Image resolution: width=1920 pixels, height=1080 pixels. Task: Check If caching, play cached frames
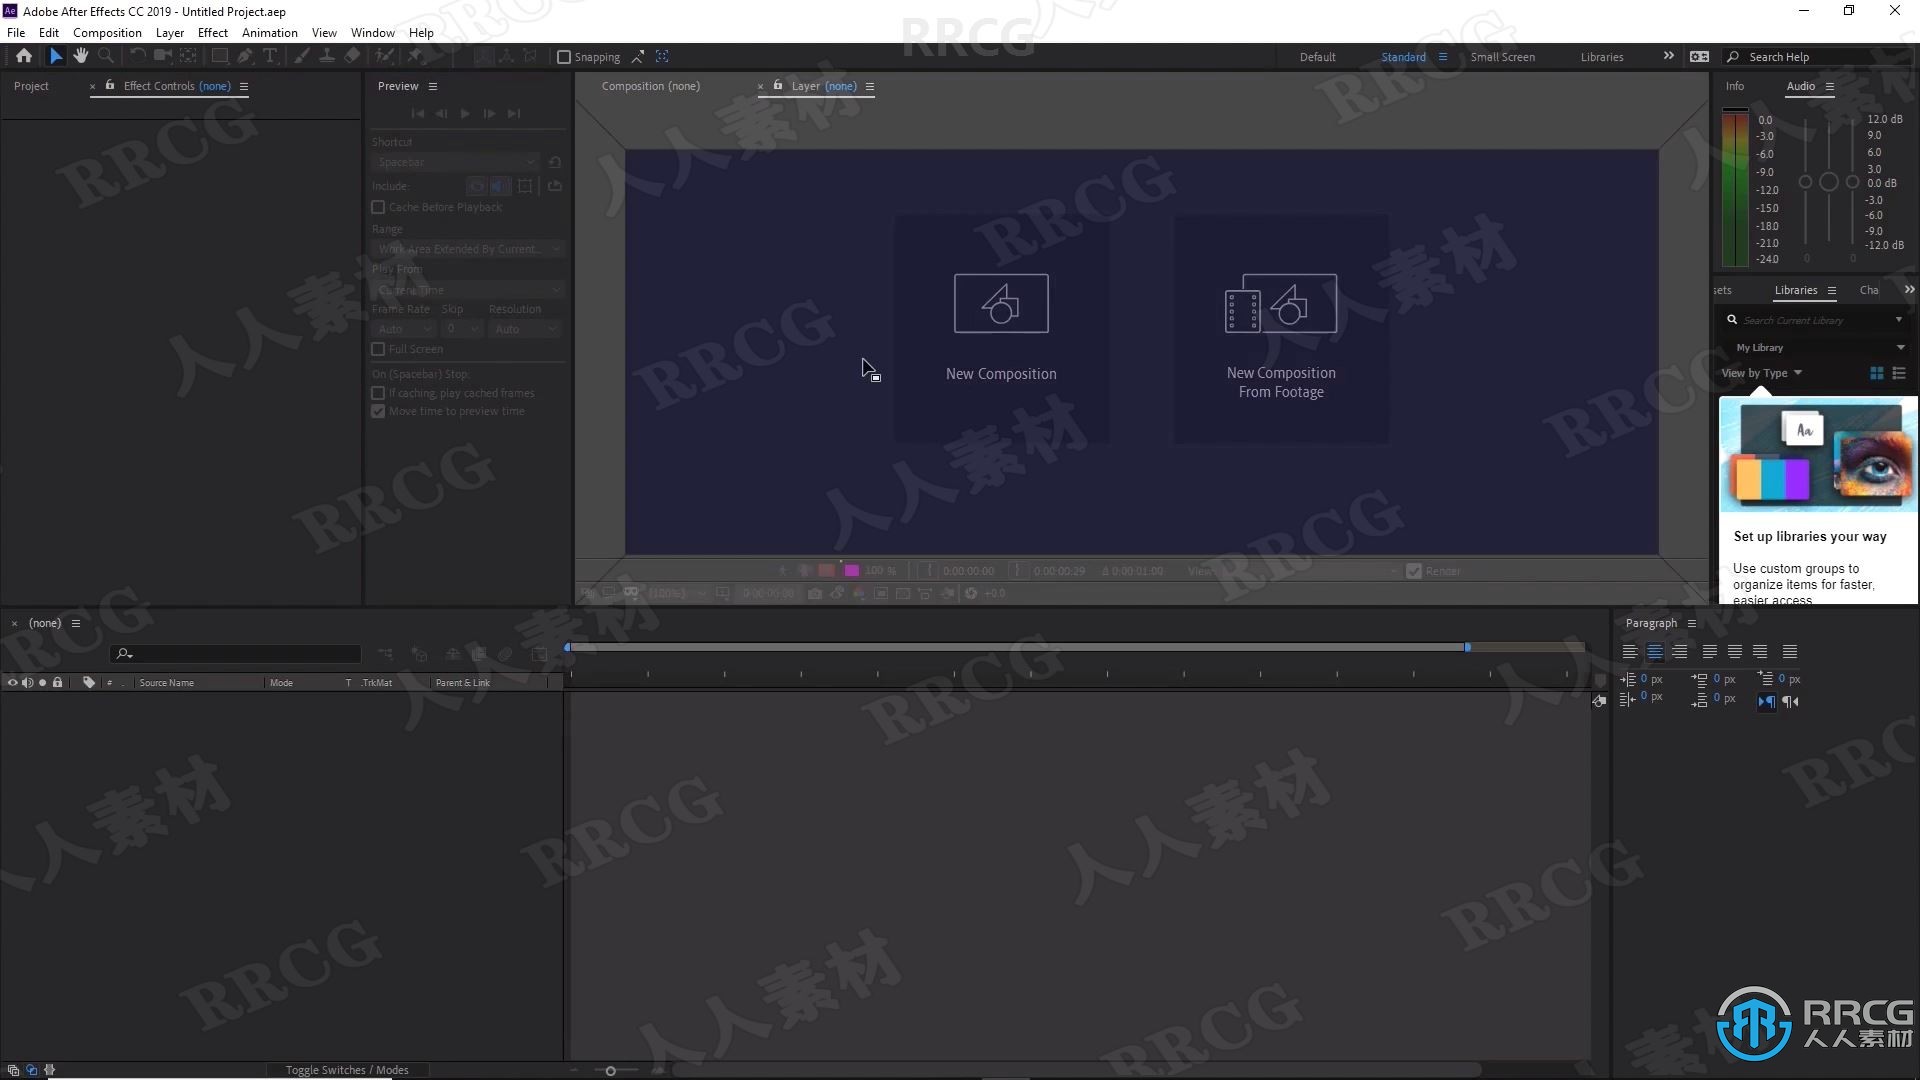pyautogui.click(x=378, y=394)
